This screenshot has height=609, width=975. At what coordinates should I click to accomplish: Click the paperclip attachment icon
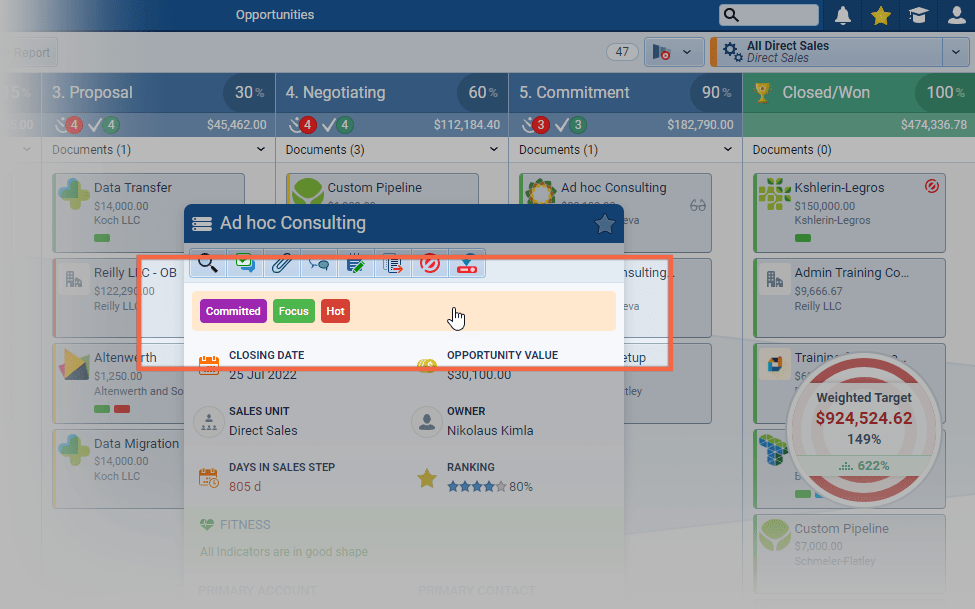pyautogui.click(x=282, y=263)
